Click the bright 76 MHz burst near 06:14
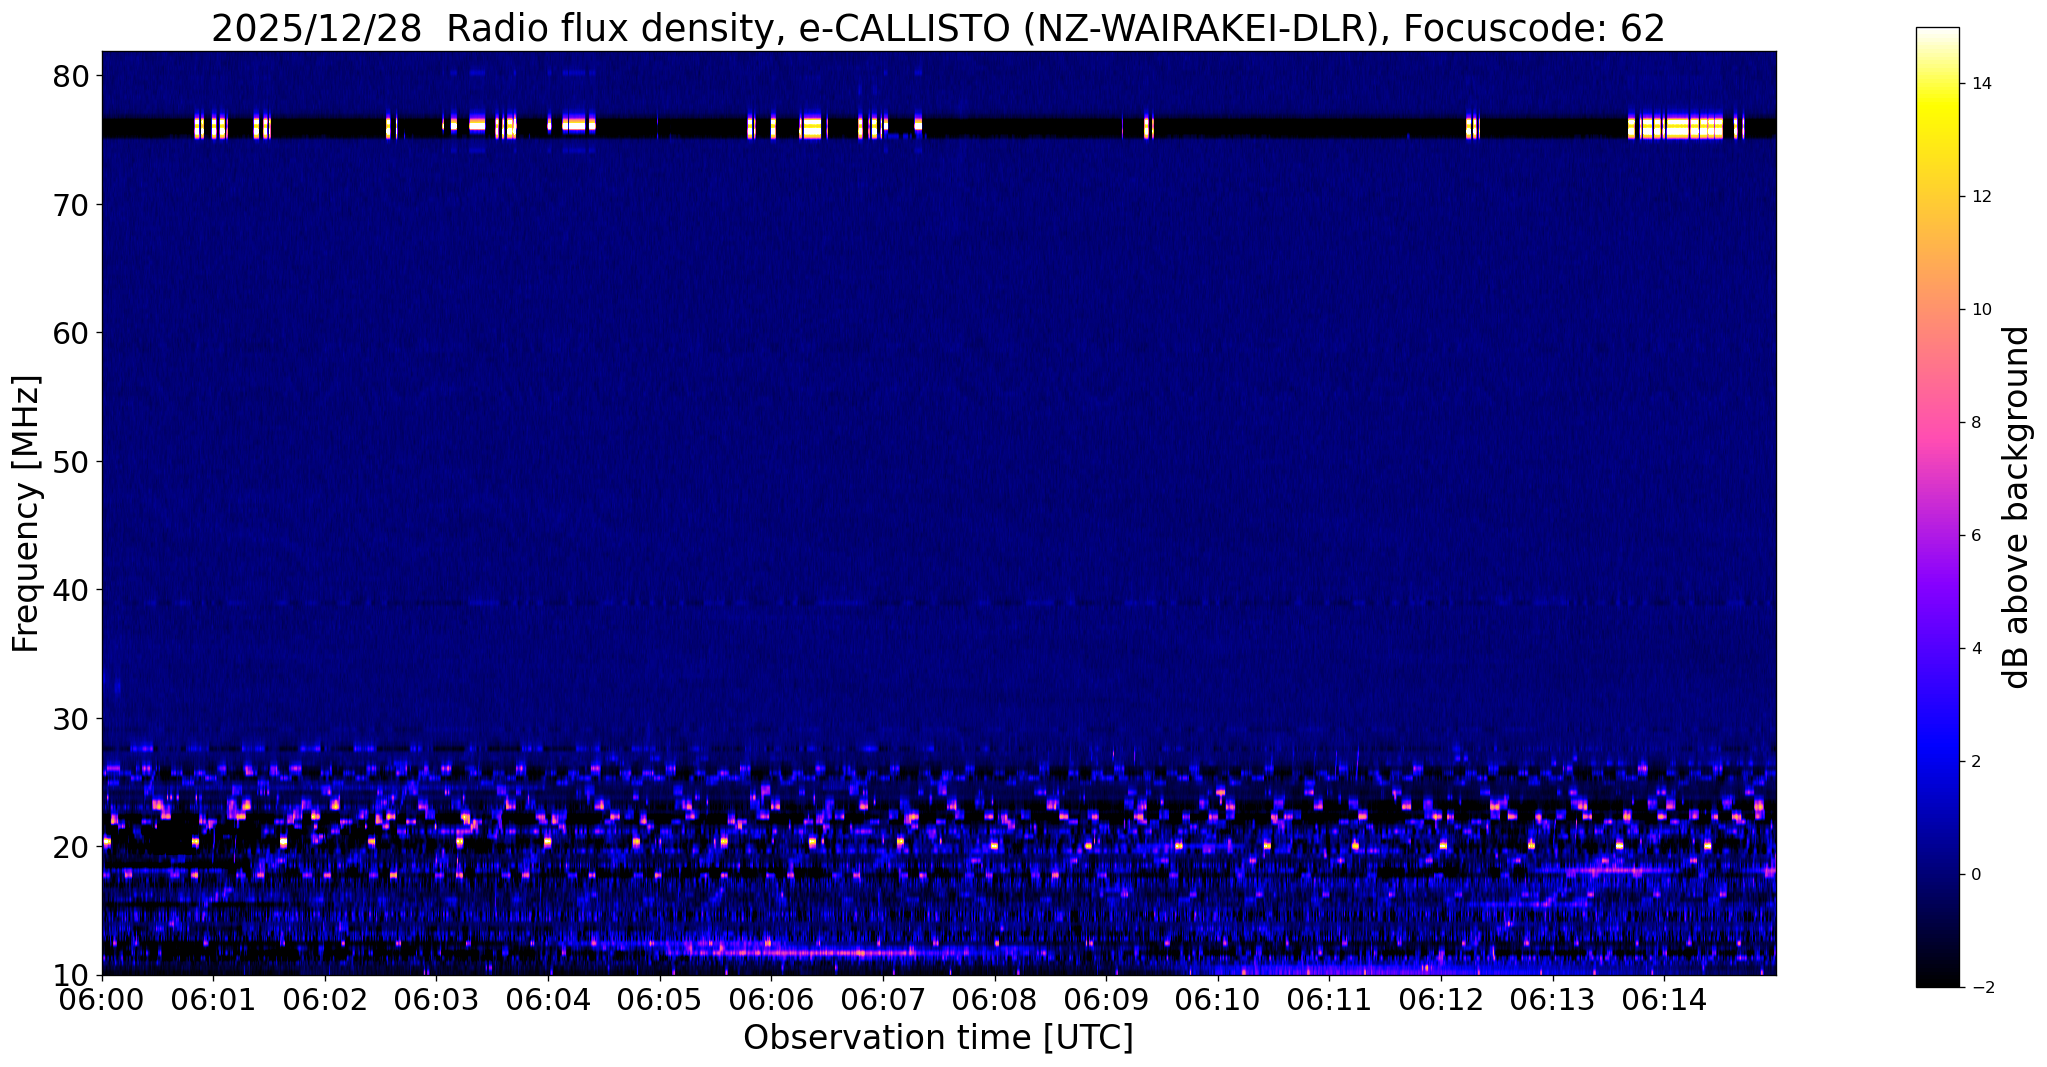Viewport: 2047px width, 1067px height. pos(1685,127)
